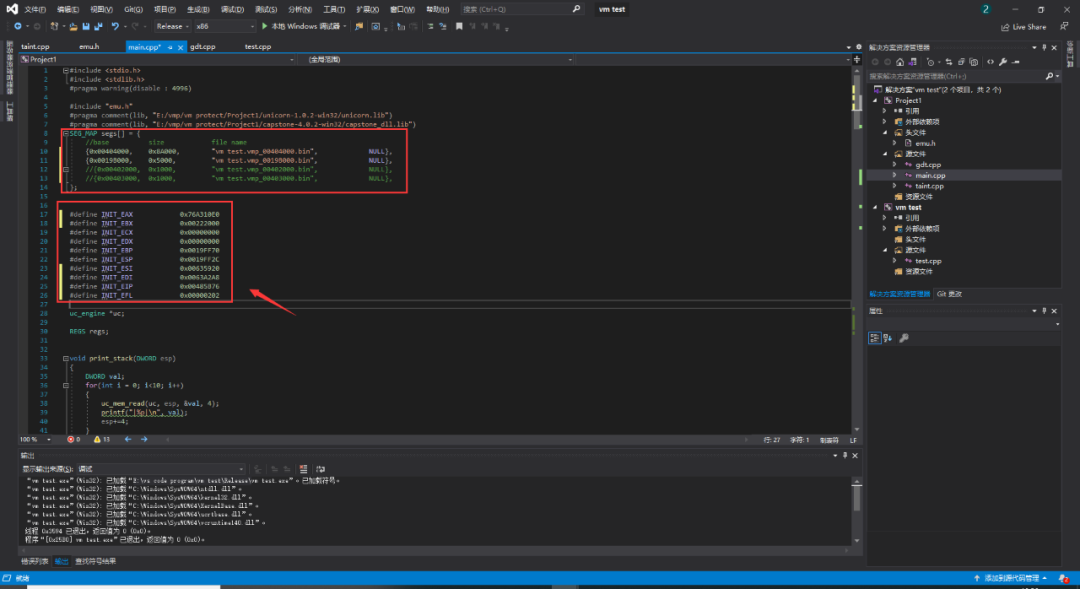
Task: Open the Release configuration dropdown
Action: 172,26
